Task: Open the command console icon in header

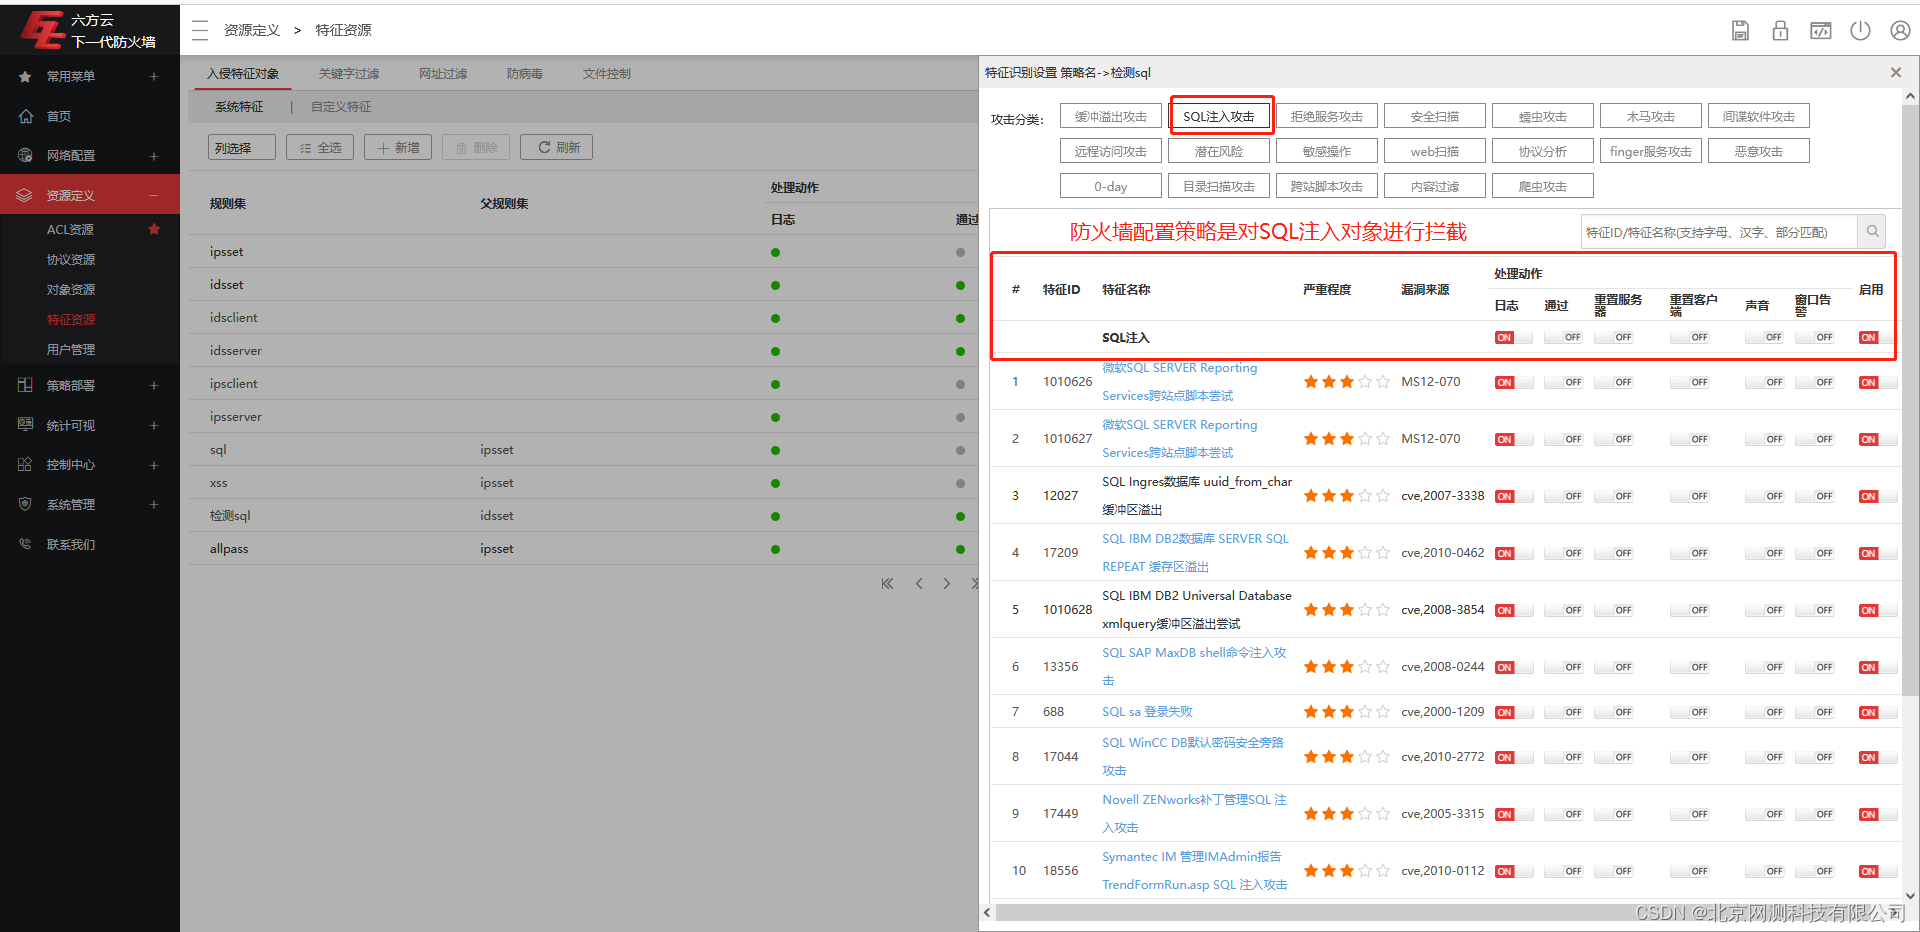Action: [1821, 30]
